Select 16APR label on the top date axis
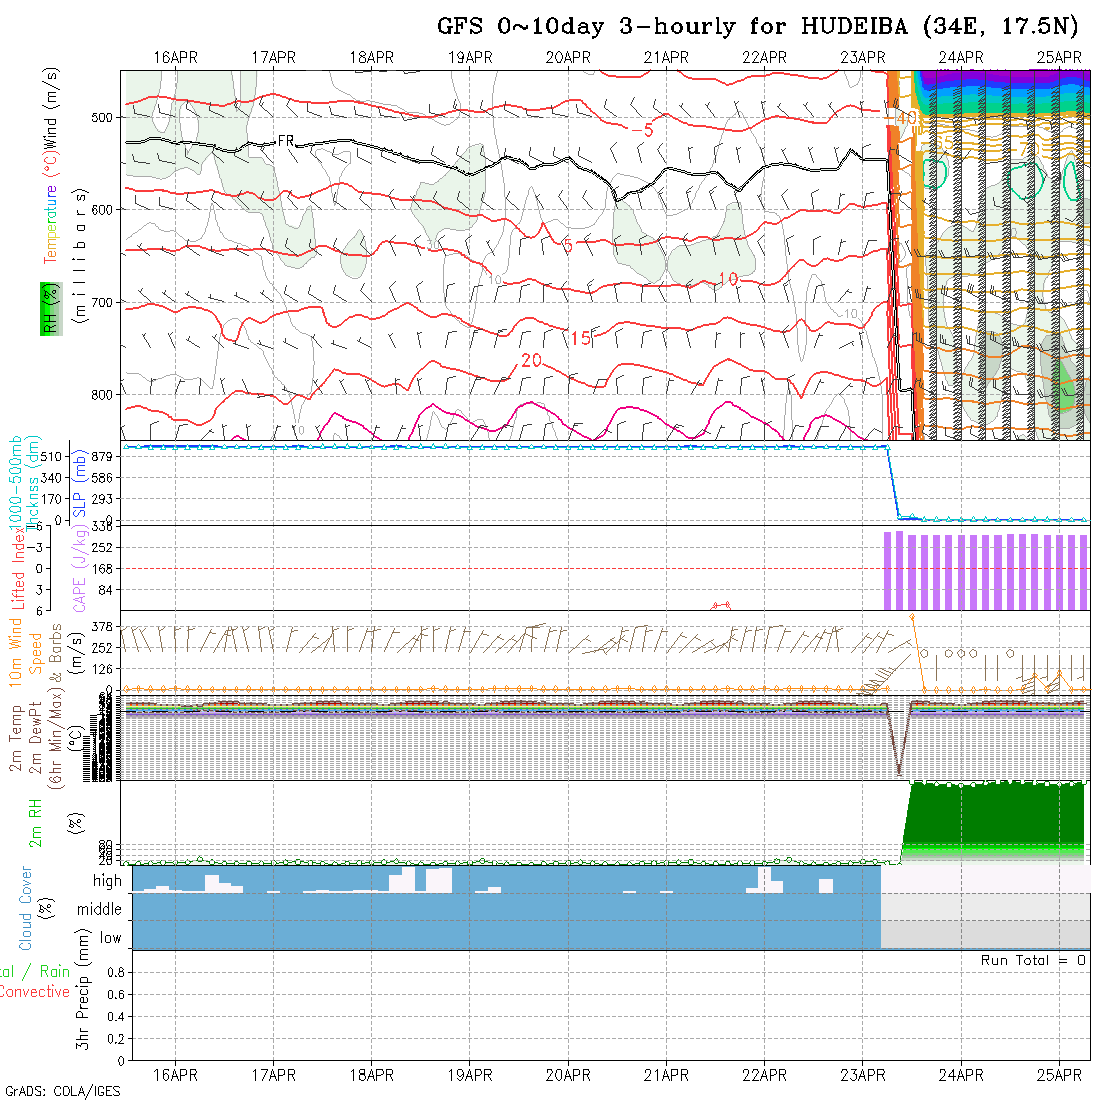This screenshot has width=1100, height=1100. pyautogui.click(x=175, y=58)
